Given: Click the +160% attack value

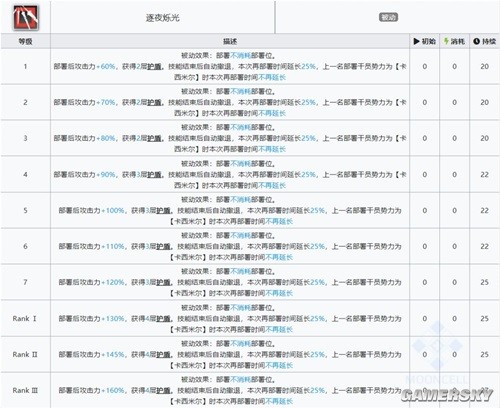Looking at the screenshot, I should coord(113,390).
